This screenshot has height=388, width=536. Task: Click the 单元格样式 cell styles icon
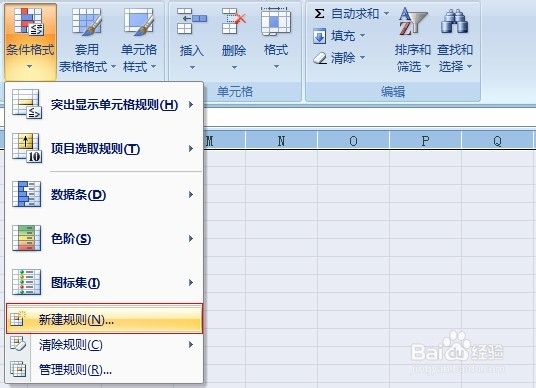[x=139, y=22]
